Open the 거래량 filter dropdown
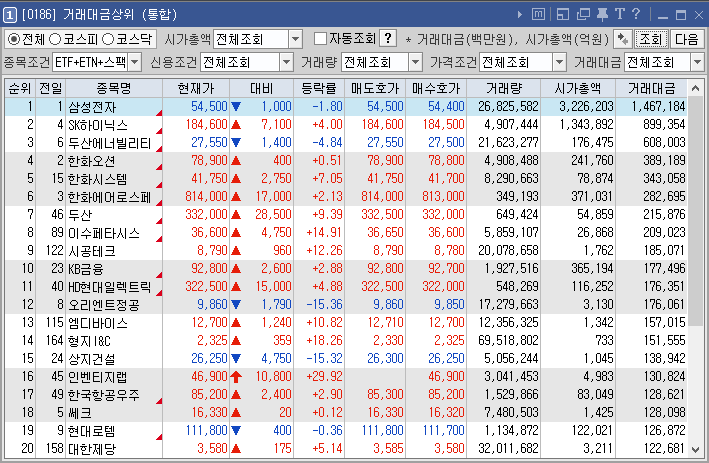 (x=416, y=62)
